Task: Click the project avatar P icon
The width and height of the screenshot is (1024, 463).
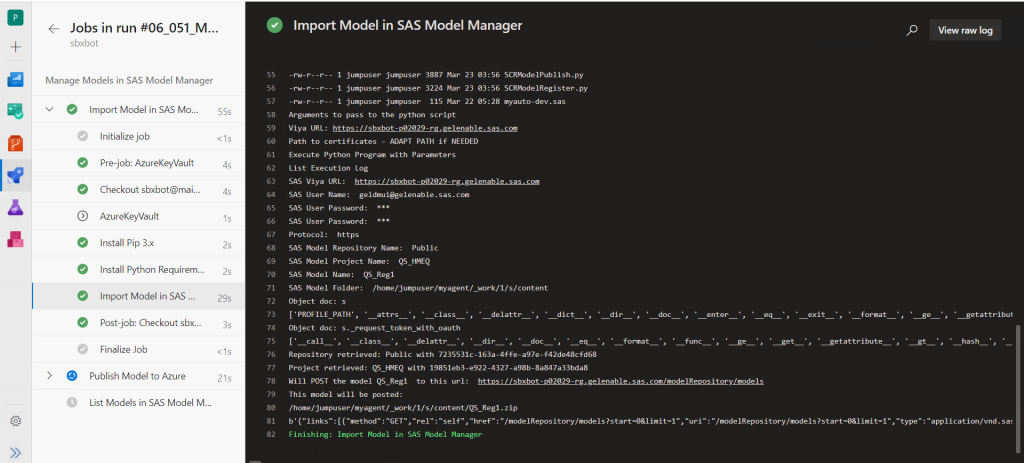Action: click(x=15, y=16)
